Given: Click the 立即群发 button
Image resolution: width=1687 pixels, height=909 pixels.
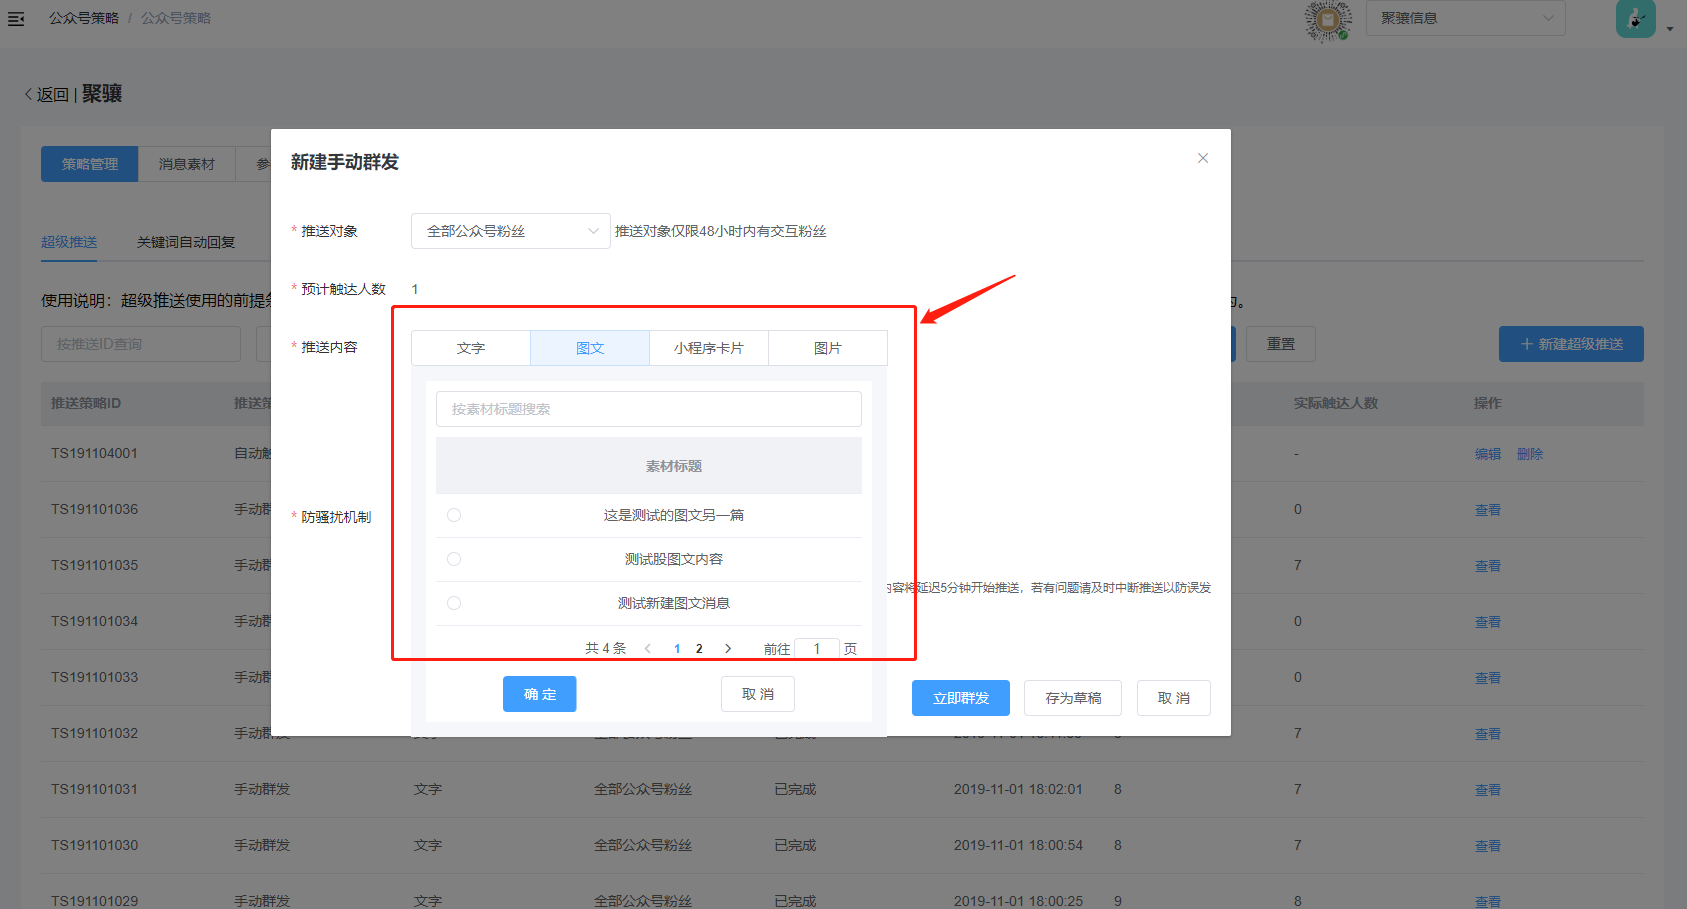Looking at the screenshot, I should point(960,698).
